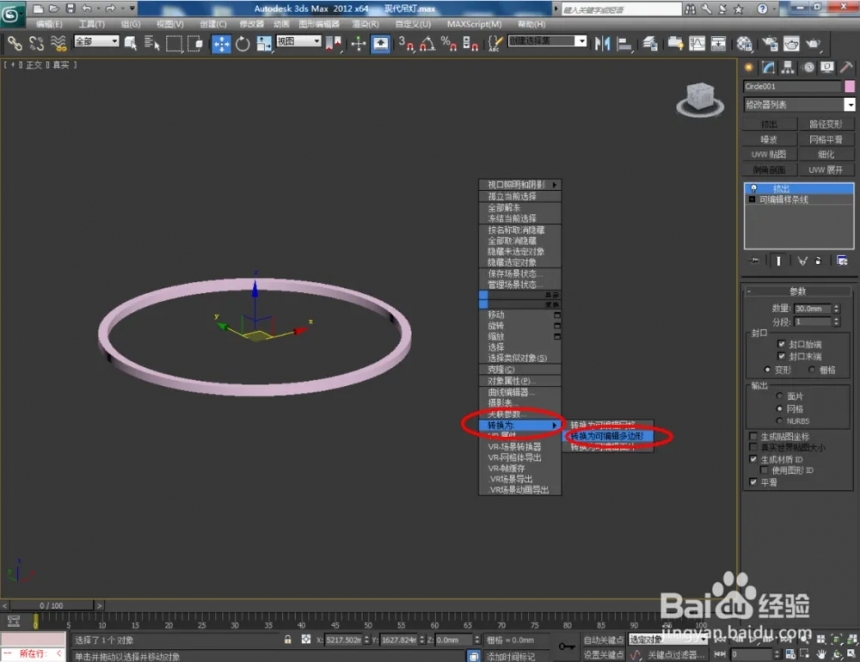Enable 生成贴图坐标 checkbox
Screen dimensions: 860x662
753,437
